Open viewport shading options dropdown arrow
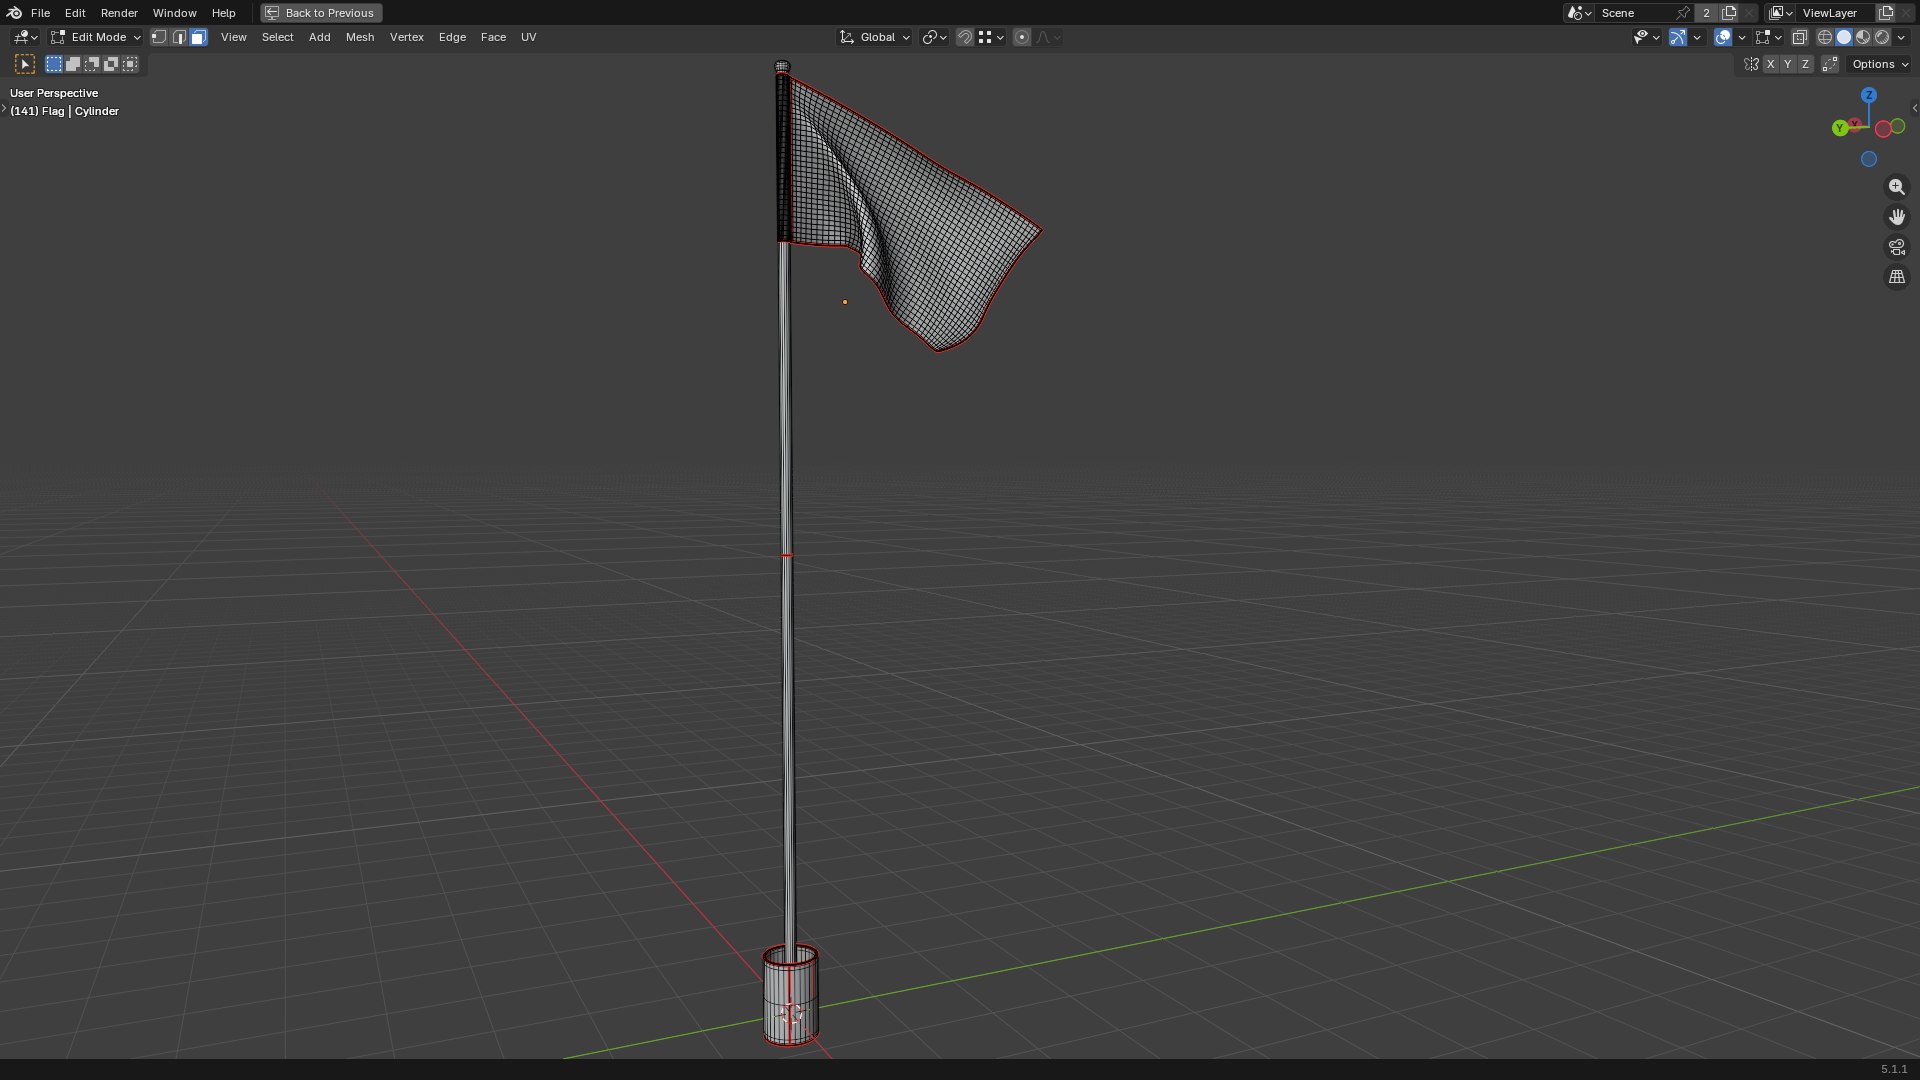Viewport: 1920px width, 1080px height. click(x=1902, y=37)
